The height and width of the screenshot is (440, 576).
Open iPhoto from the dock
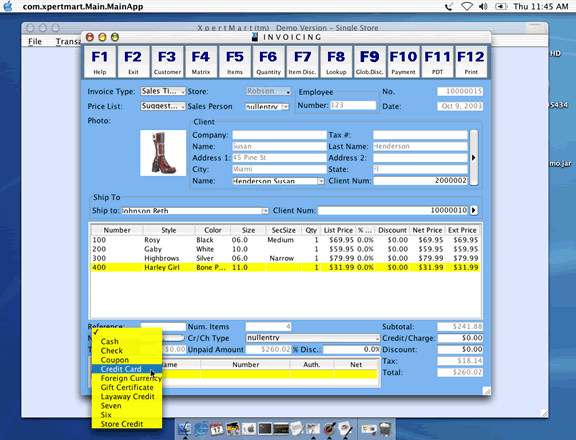click(x=233, y=428)
